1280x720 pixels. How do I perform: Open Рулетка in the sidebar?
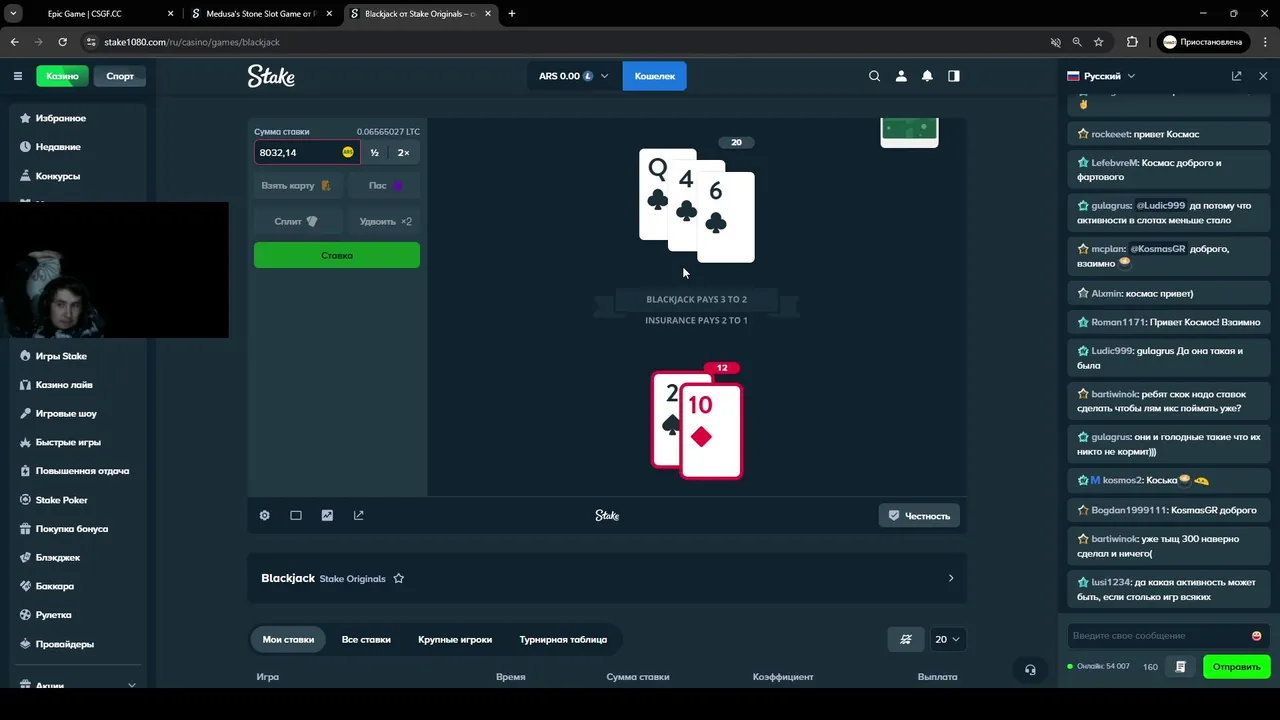click(x=54, y=615)
